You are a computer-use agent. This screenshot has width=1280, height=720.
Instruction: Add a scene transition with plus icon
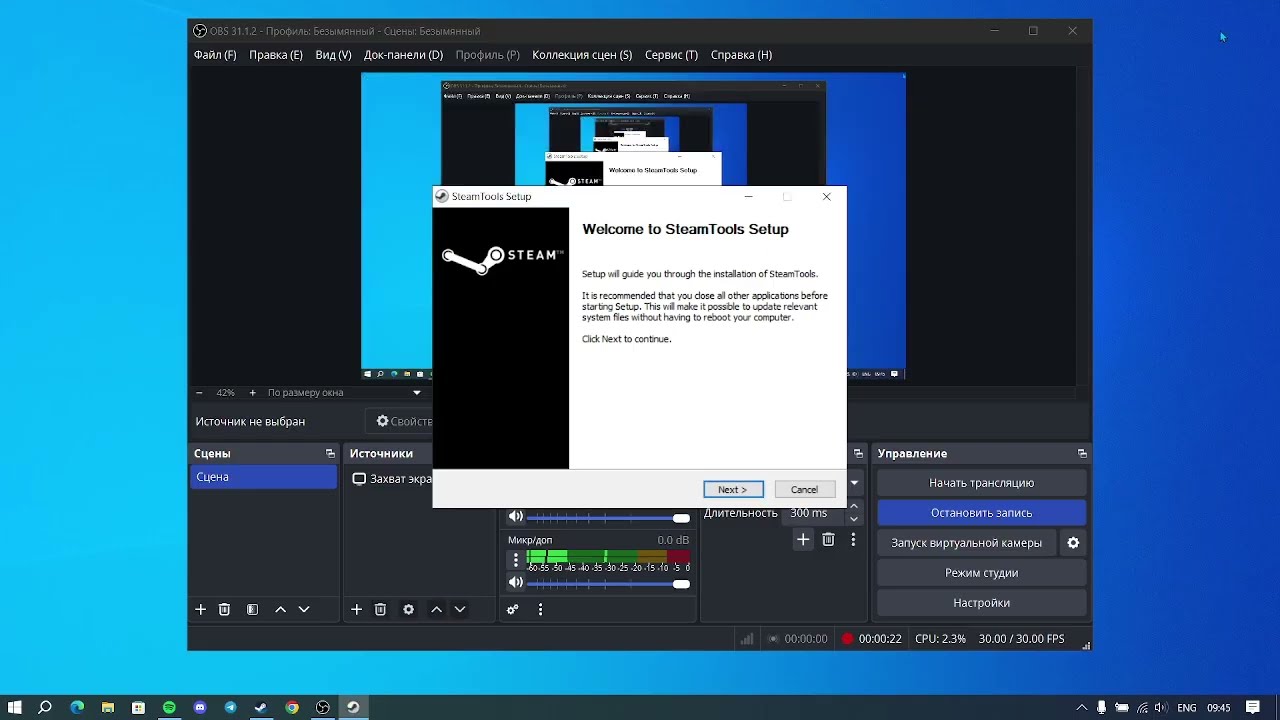803,539
